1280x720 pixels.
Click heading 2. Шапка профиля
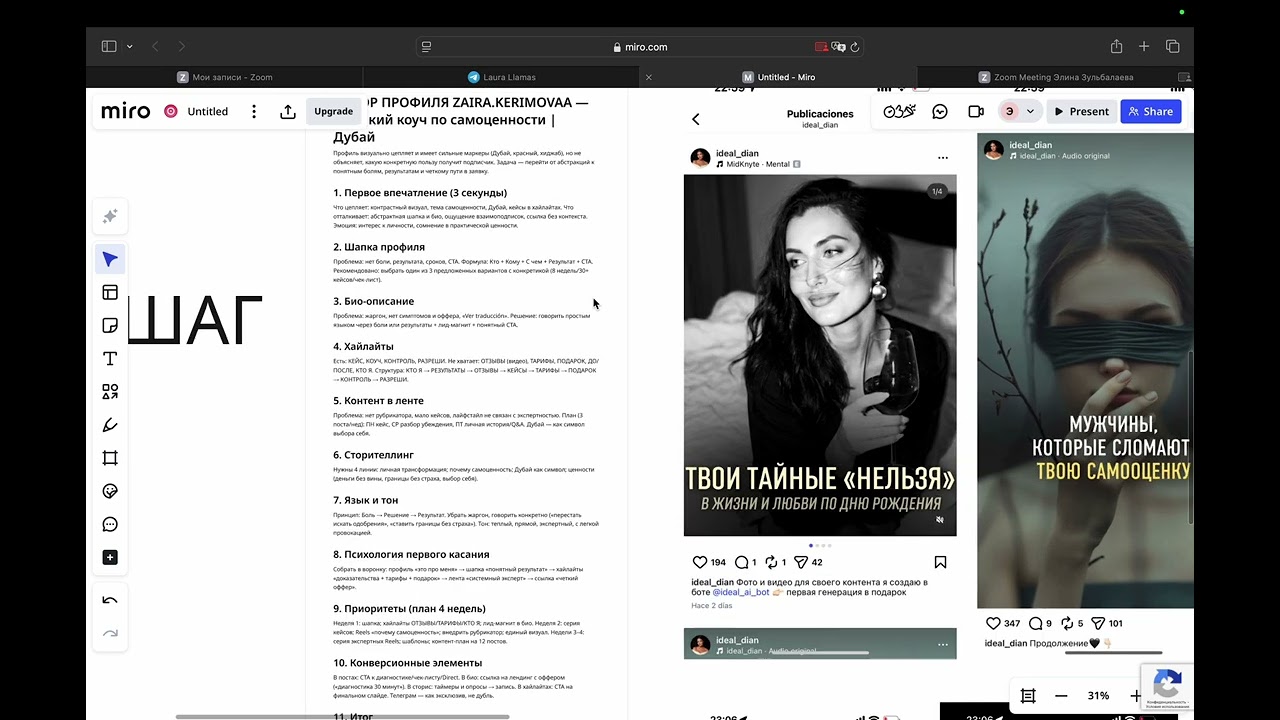[x=379, y=247]
